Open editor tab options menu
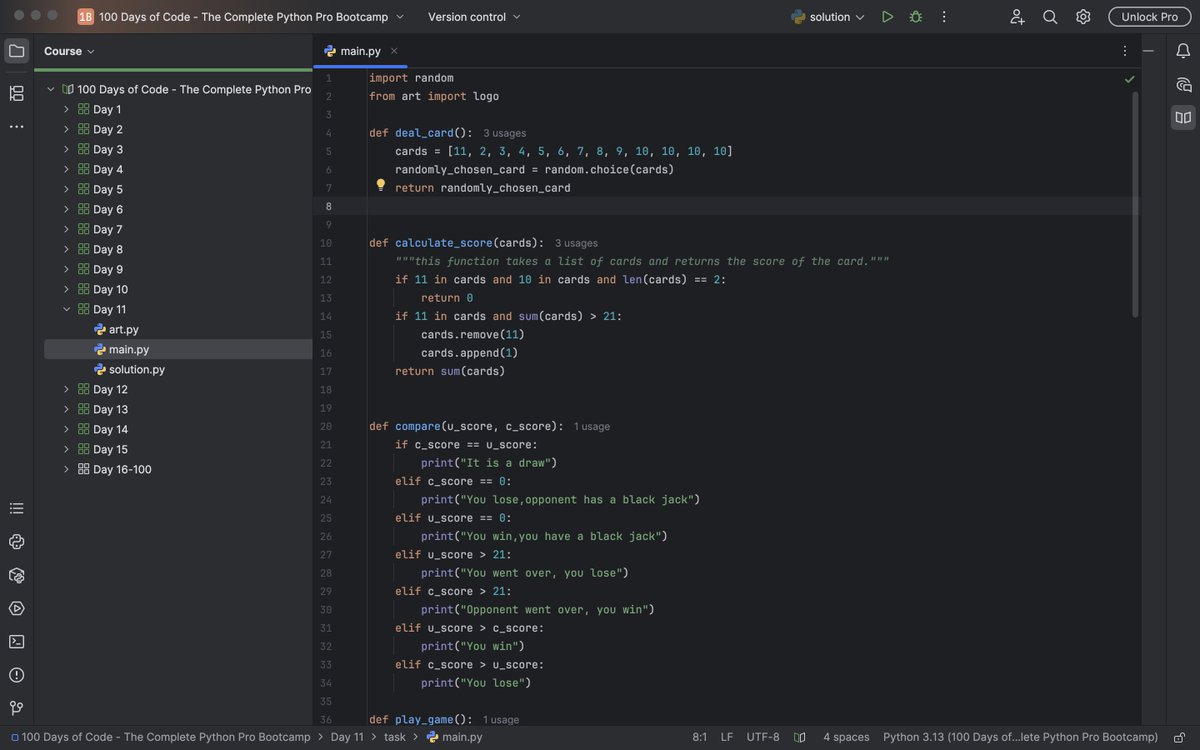The image size is (1200, 750). tap(1125, 51)
